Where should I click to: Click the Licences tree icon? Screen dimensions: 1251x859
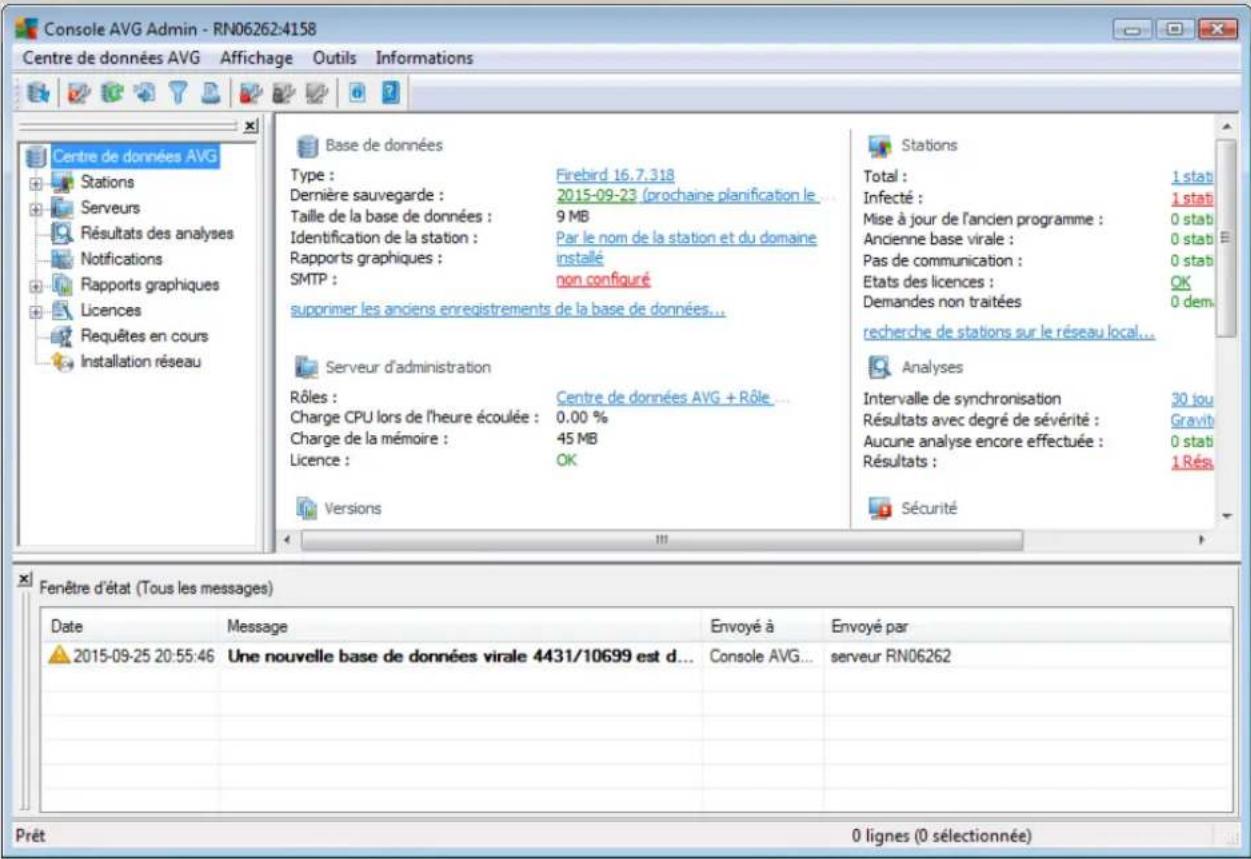pos(62,311)
